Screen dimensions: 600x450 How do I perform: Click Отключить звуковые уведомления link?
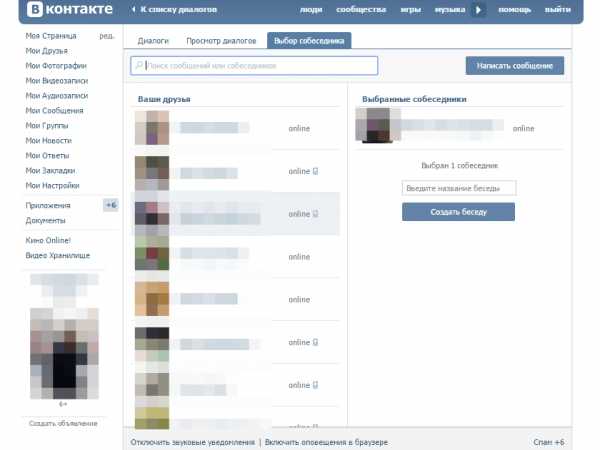click(192, 442)
